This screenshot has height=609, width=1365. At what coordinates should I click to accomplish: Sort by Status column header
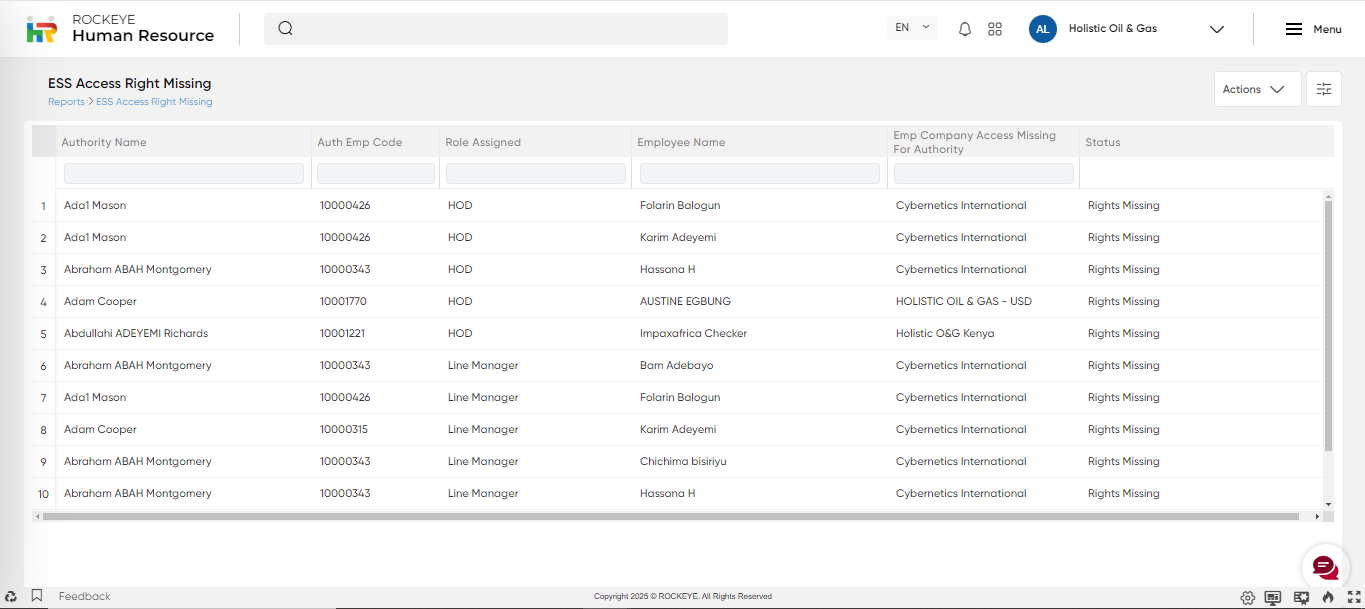(x=1103, y=142)
